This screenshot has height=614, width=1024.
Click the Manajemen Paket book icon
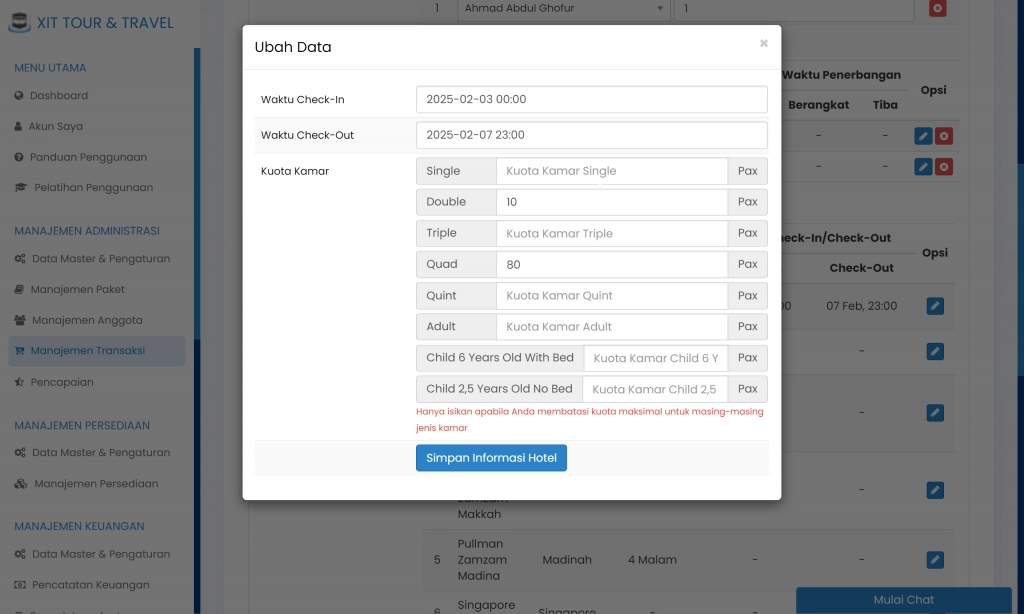(x=19, y=290)
